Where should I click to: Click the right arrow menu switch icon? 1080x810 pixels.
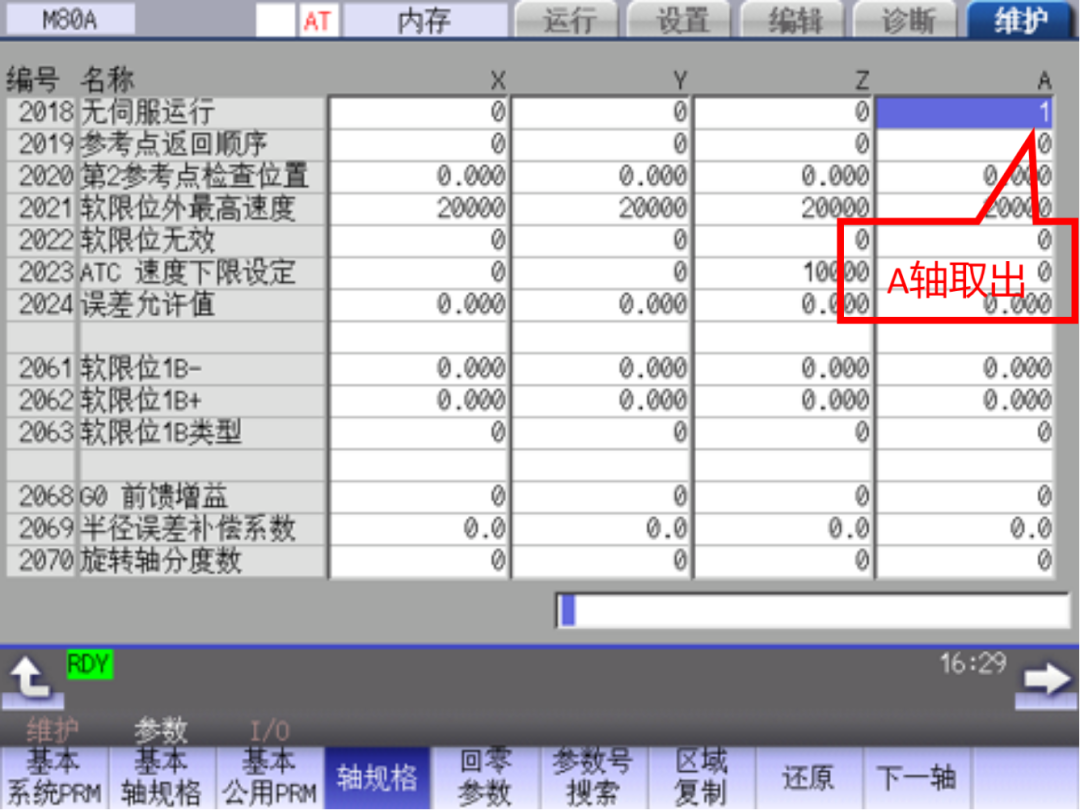point(1047,679)
